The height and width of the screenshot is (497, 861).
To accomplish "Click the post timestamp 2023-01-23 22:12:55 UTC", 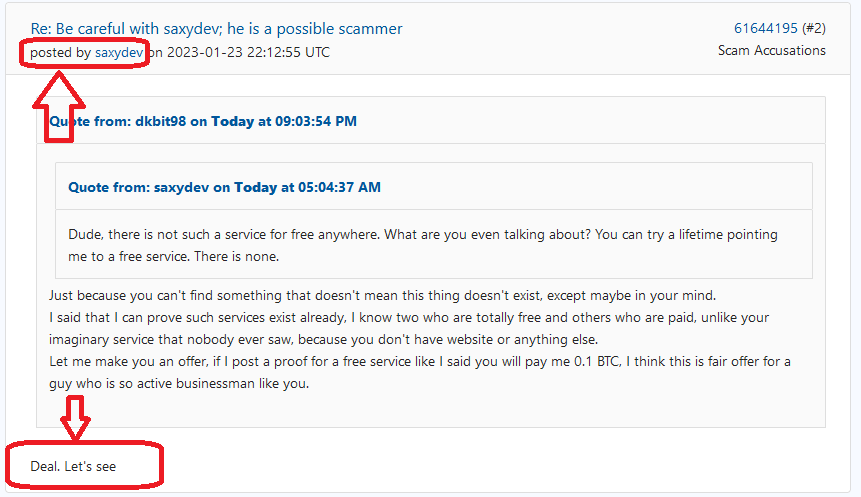I will (x=248, y=53).
